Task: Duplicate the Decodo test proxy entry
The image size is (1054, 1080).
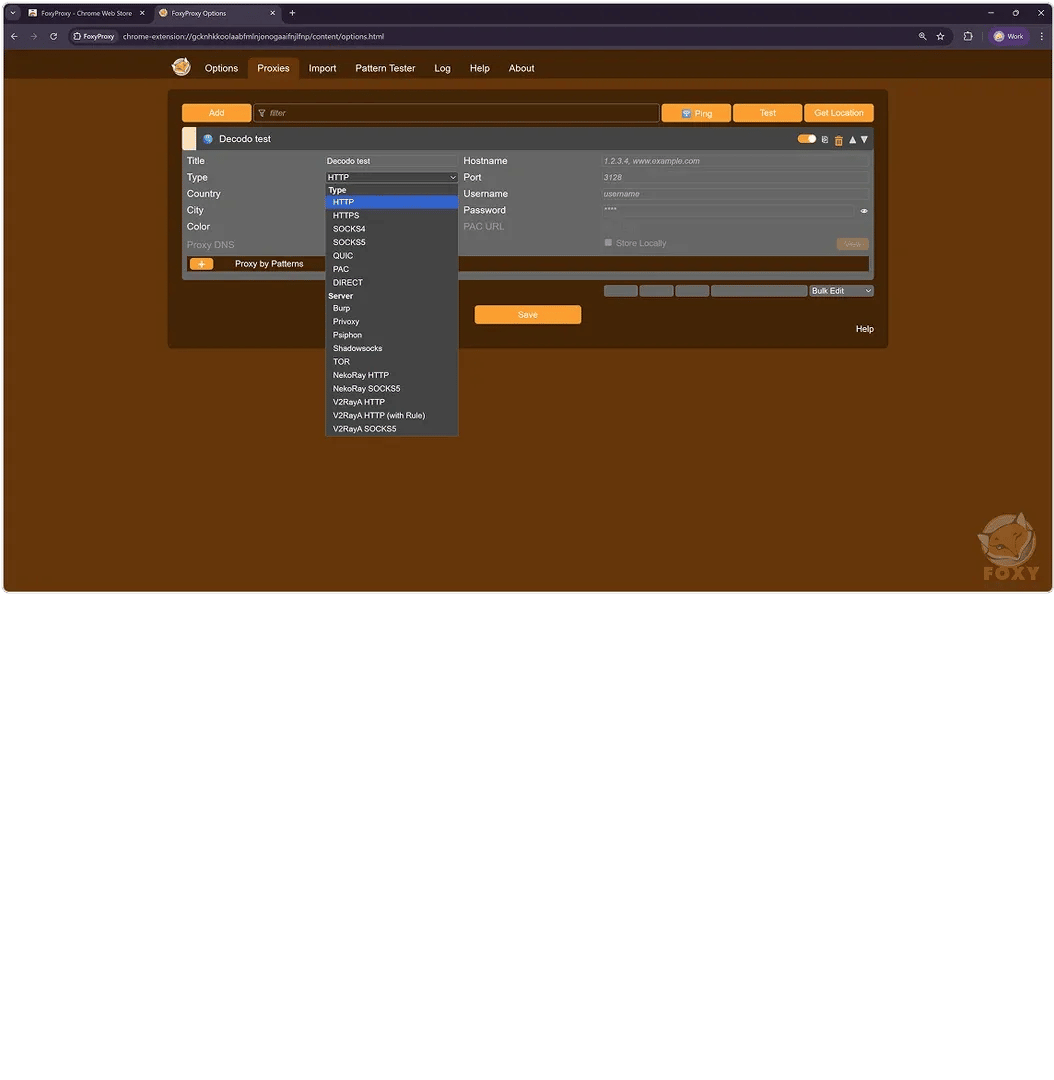Action: pos(825,140)
